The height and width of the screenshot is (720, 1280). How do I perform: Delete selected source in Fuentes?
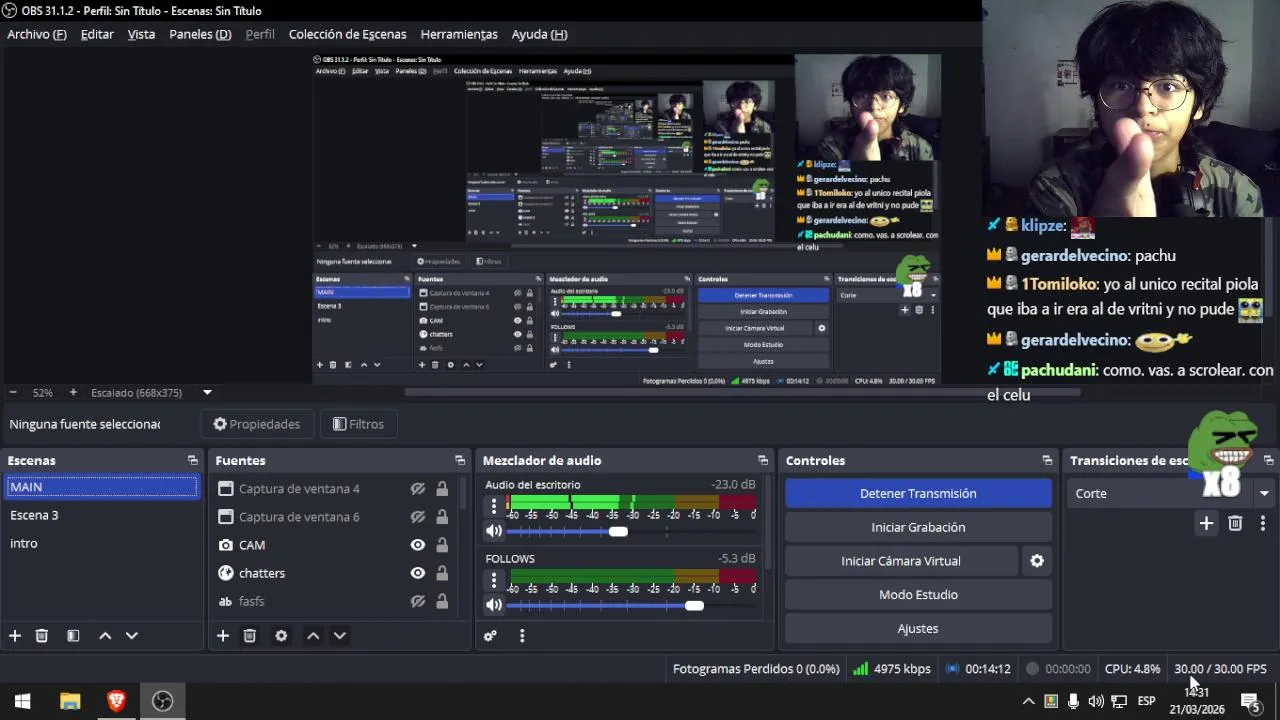(250, 636)
